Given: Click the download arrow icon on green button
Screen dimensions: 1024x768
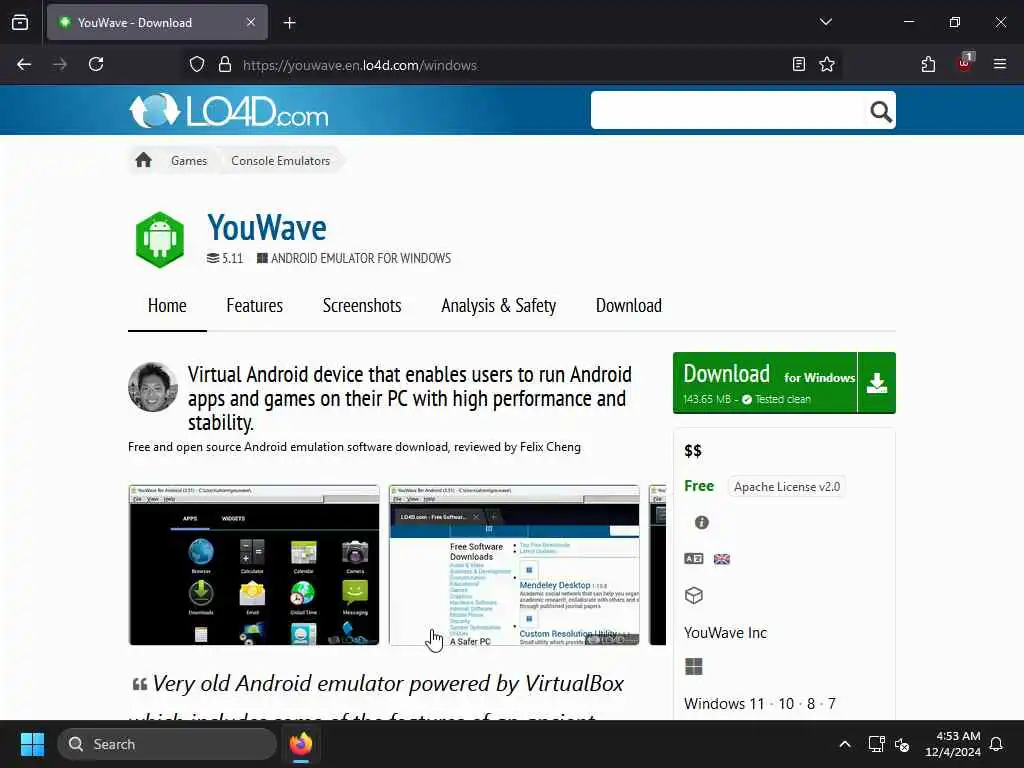Looking at the screenshot, I should pos(876,383).
